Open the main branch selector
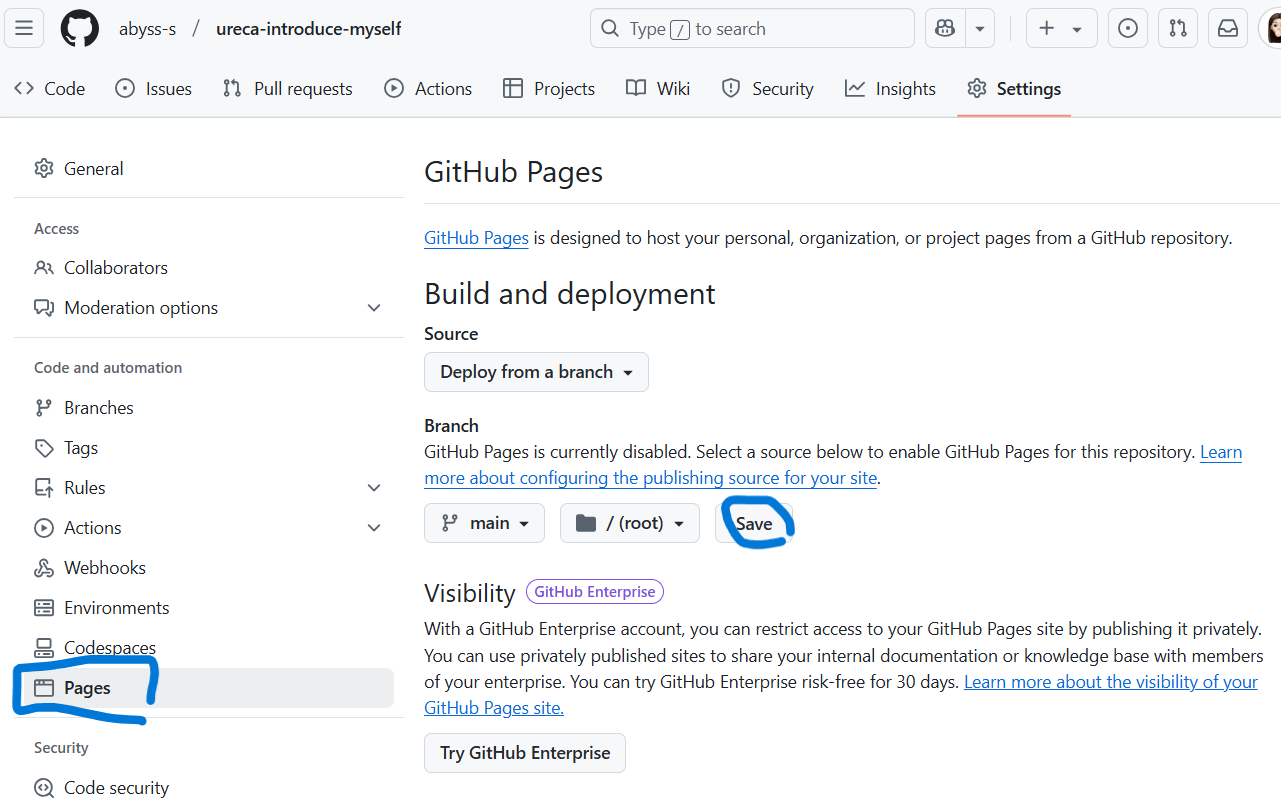 pyautogui.click(x=484, y=523)
